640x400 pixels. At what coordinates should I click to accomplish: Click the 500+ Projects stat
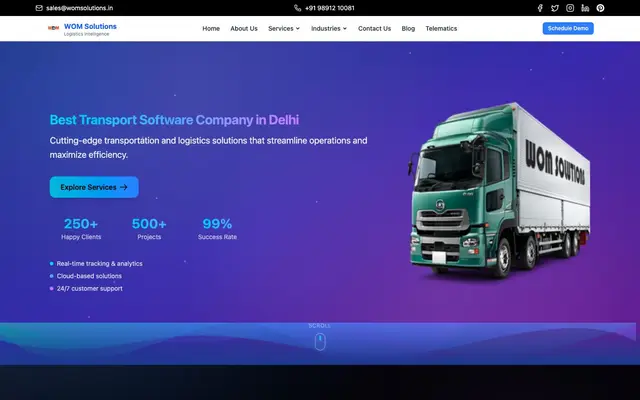click(149, 229)
